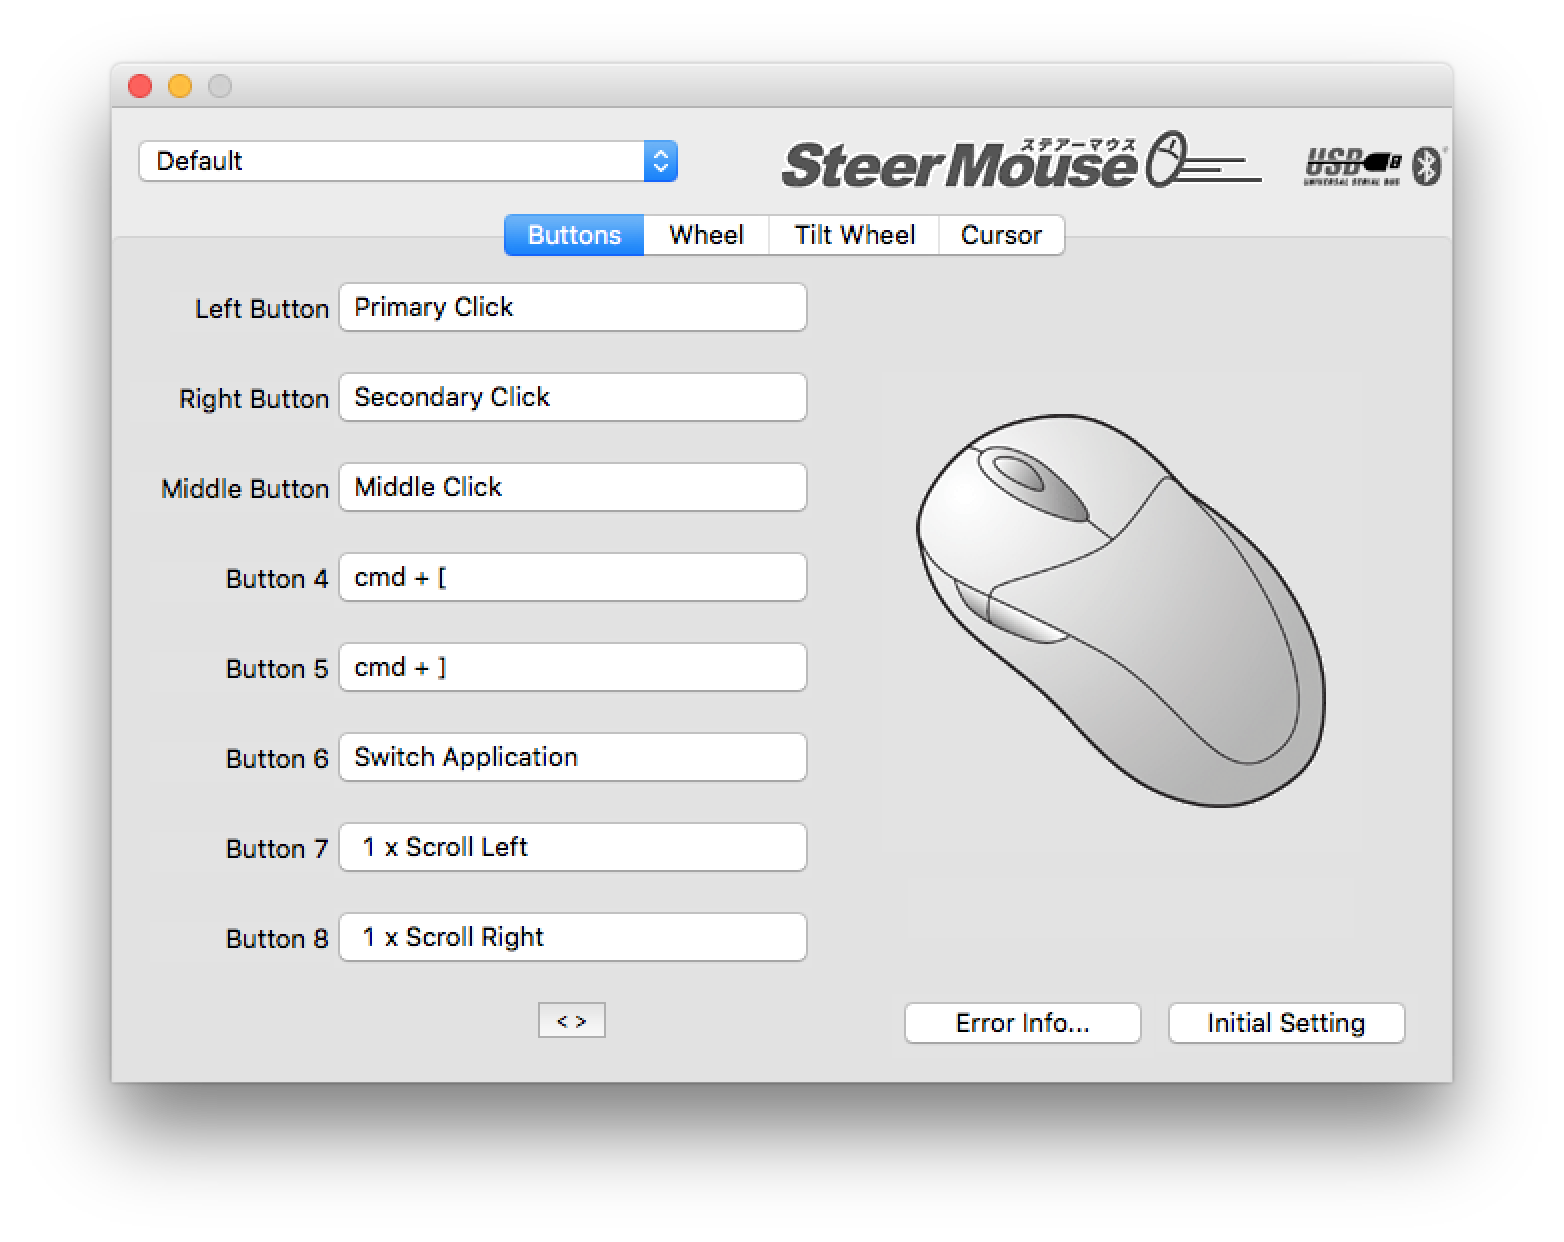
Task: Open the Middle Button Middle Click field
Action: point(573,487)
